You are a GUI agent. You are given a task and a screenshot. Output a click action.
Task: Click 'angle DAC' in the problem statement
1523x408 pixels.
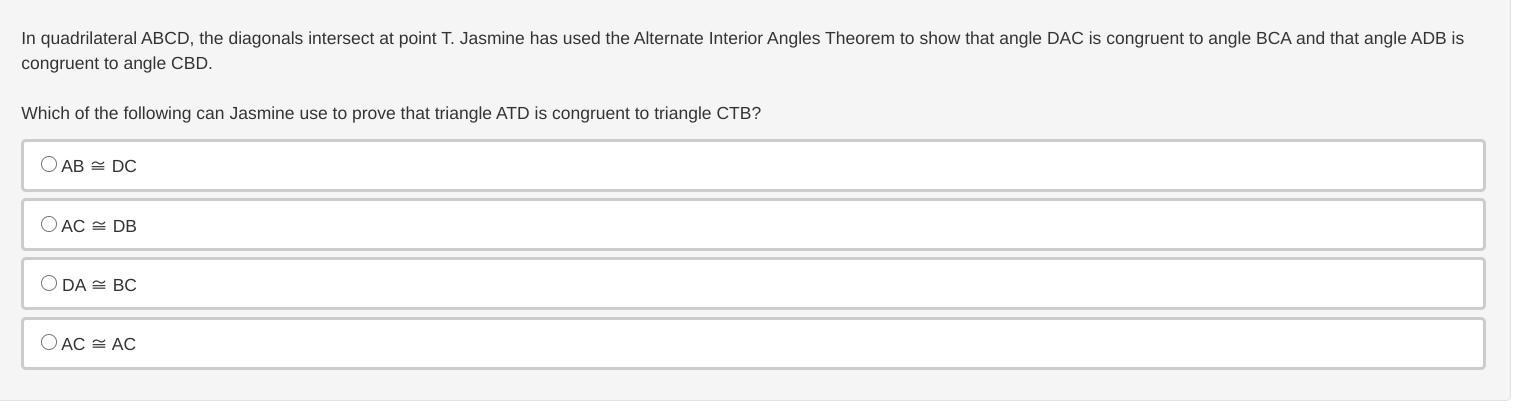1033,39
